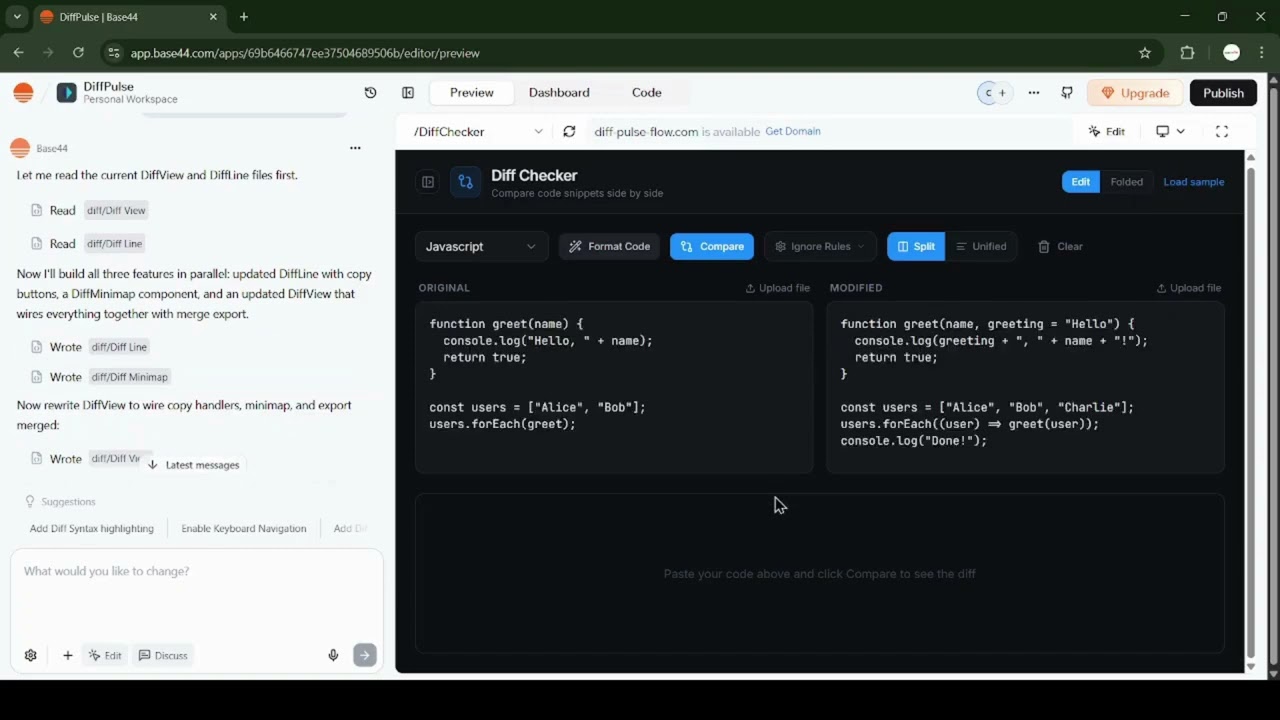Switch to Edit mode in Diff Checker
Image resolution: width=1280 pixels, height=720 pixels.
(1081, 182)
